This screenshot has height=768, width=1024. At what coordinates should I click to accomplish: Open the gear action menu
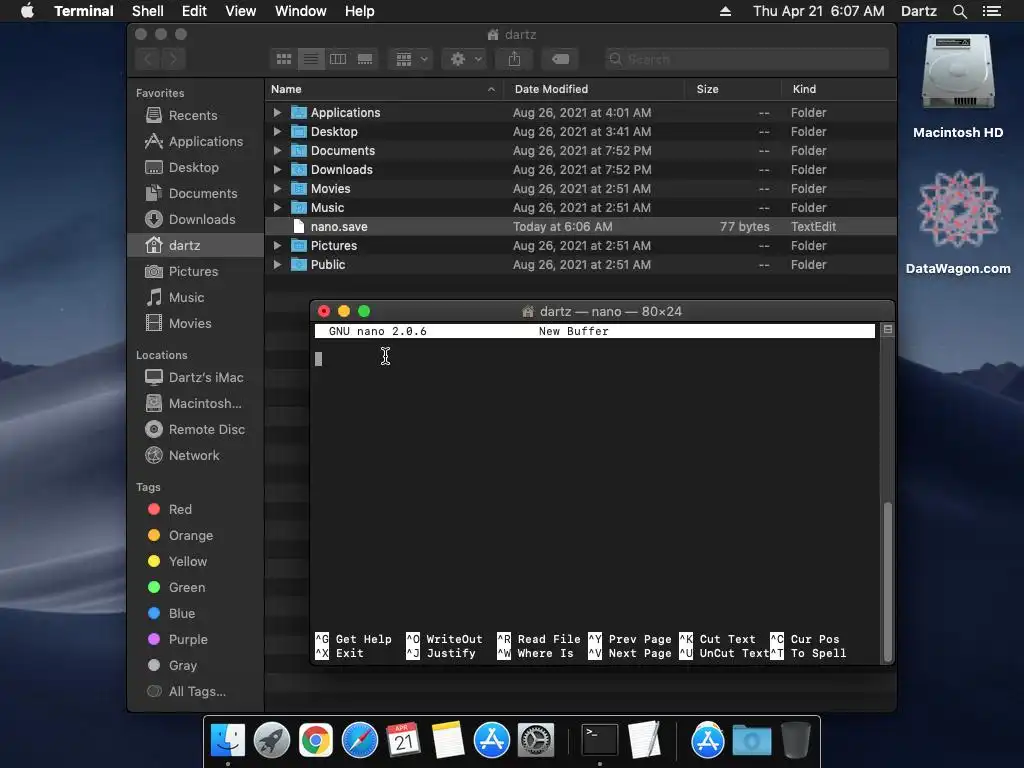click(464, 59)
